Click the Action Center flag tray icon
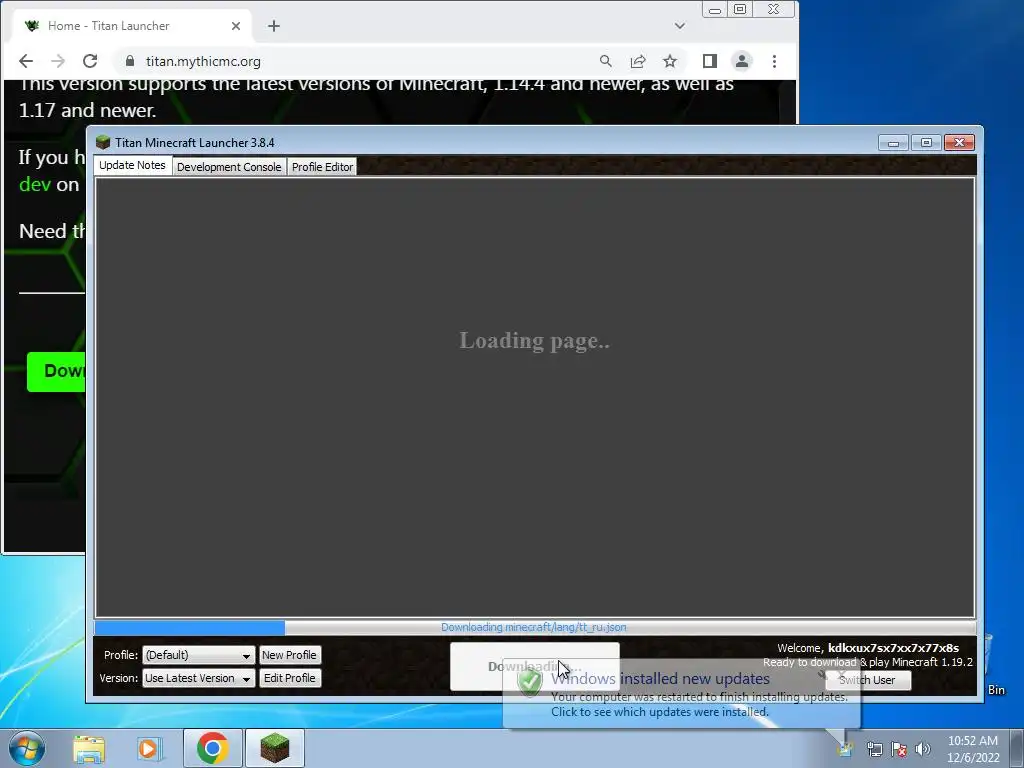The height and width of the screenshot is (768, 1024). point(899,749)
